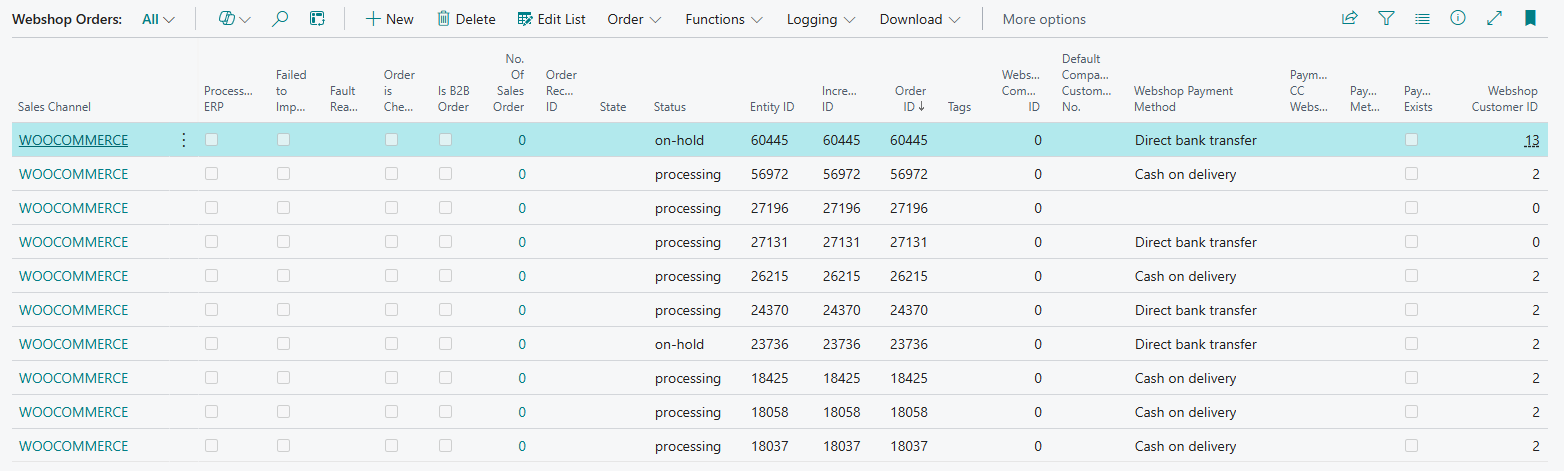Image resolution: width=1564 pixels, height=471 pixels.
Task: Click the list view options icon
Action: 1422,19
